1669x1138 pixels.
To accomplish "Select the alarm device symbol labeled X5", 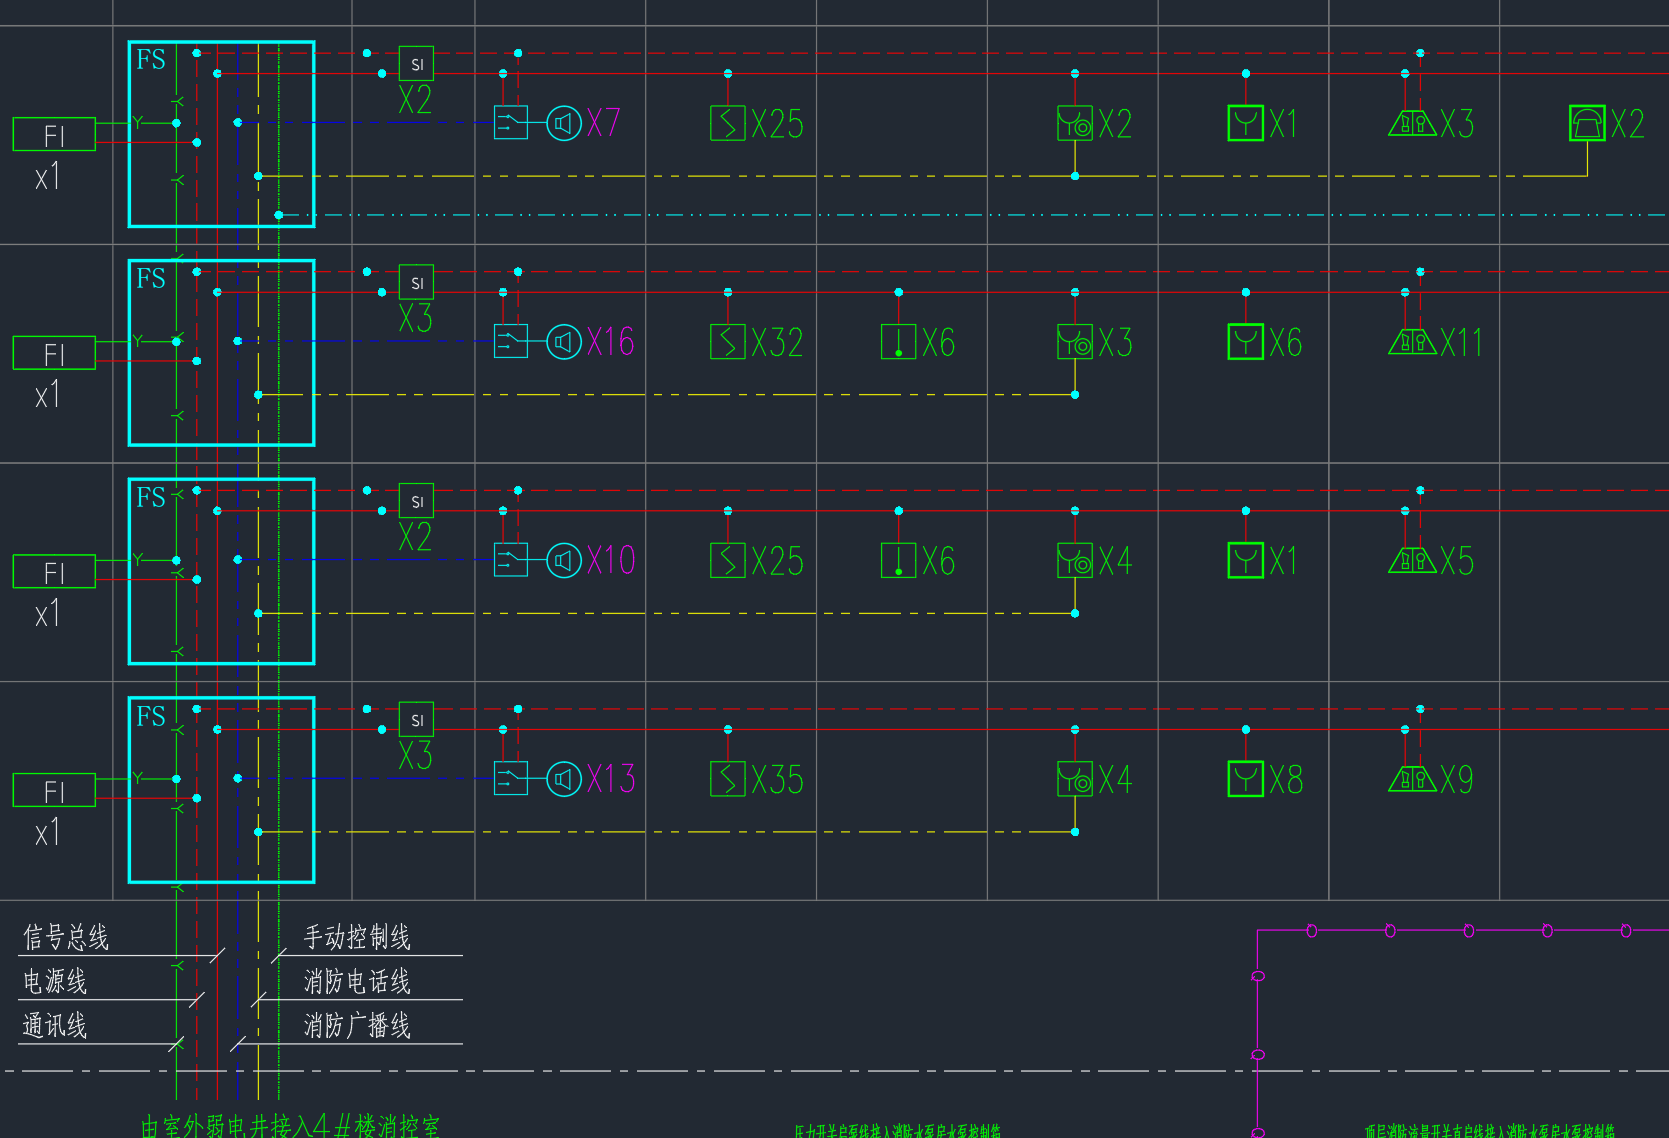I will (1412, 560).
